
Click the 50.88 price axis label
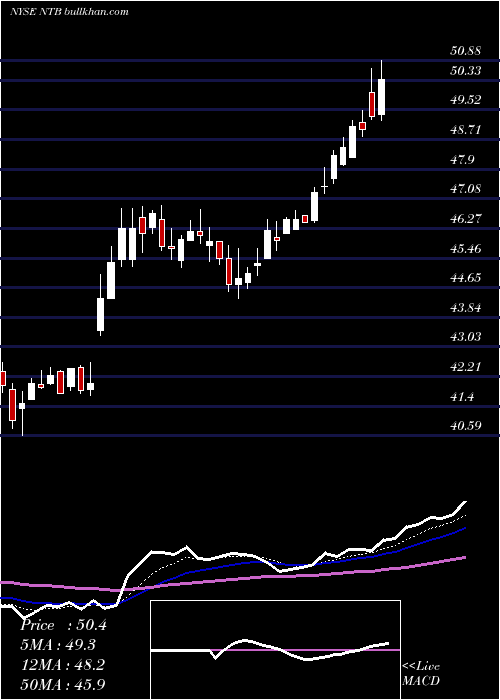pos(466,51)
